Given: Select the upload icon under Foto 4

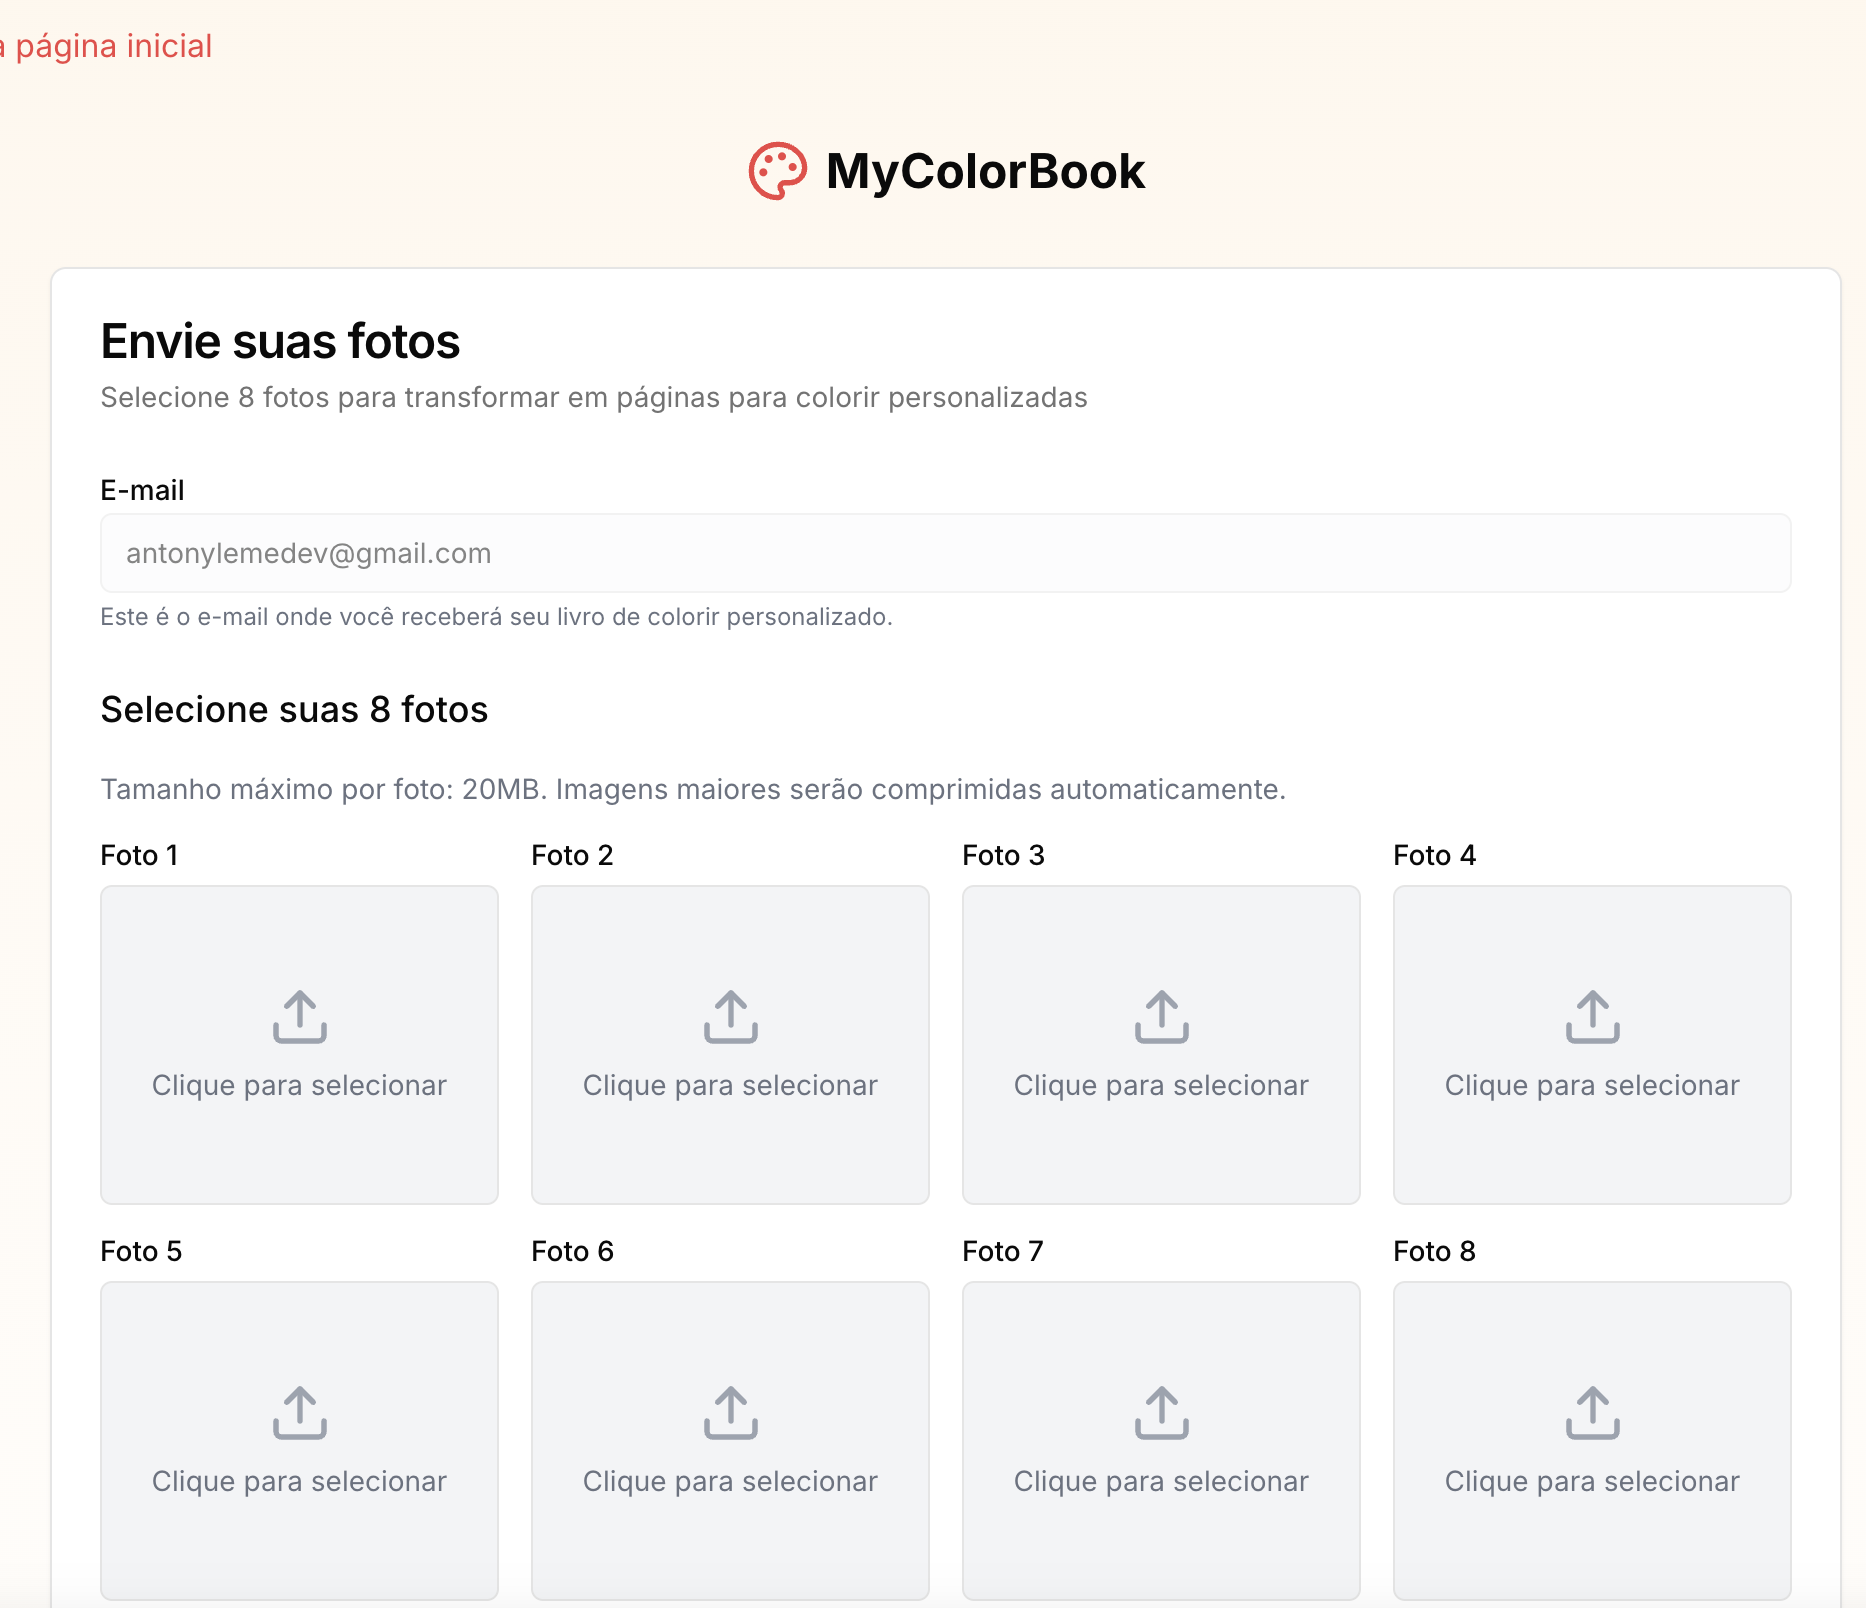Looking at the screenshot, I should click(x=1592, y=1017).
